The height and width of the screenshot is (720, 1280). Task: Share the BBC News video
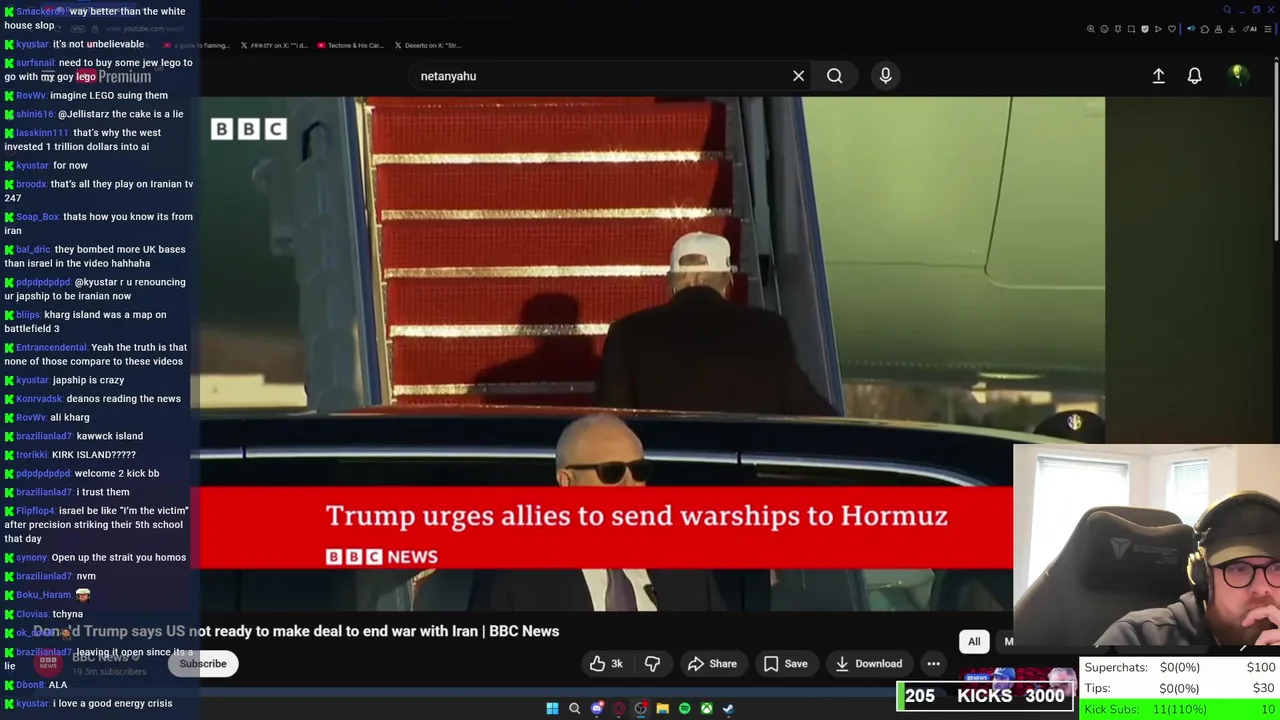pyautogui.click(x=712, y=664)
